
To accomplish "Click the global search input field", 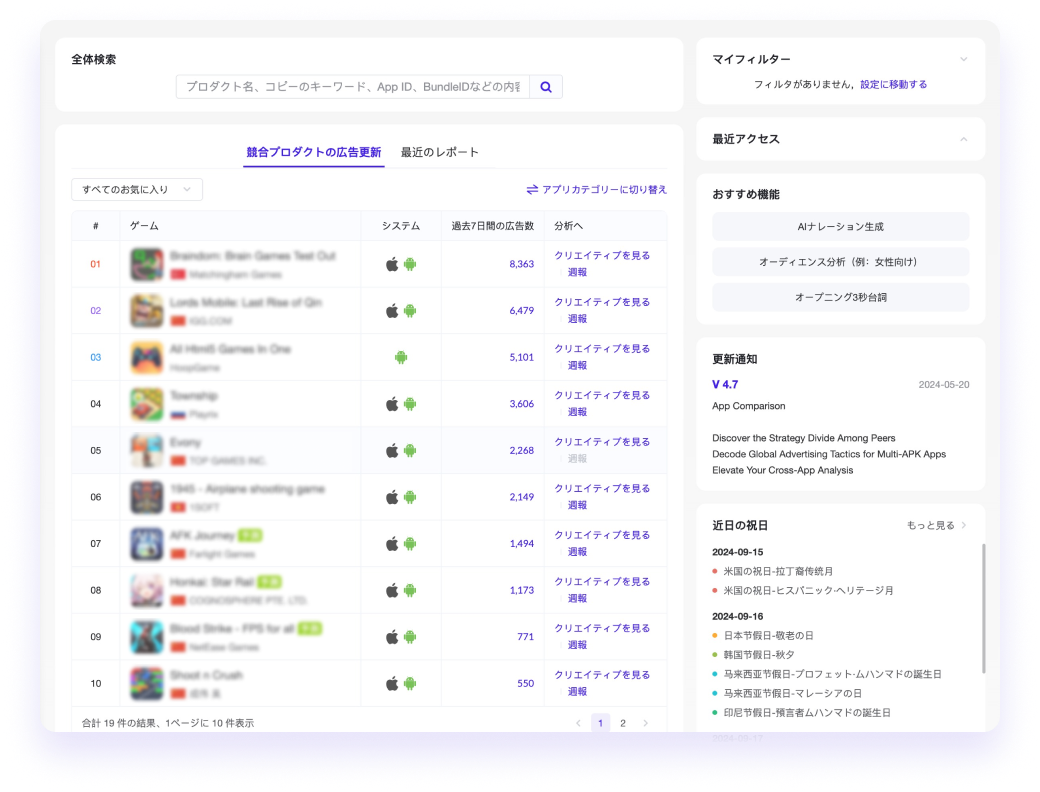I will coord(352,87).
